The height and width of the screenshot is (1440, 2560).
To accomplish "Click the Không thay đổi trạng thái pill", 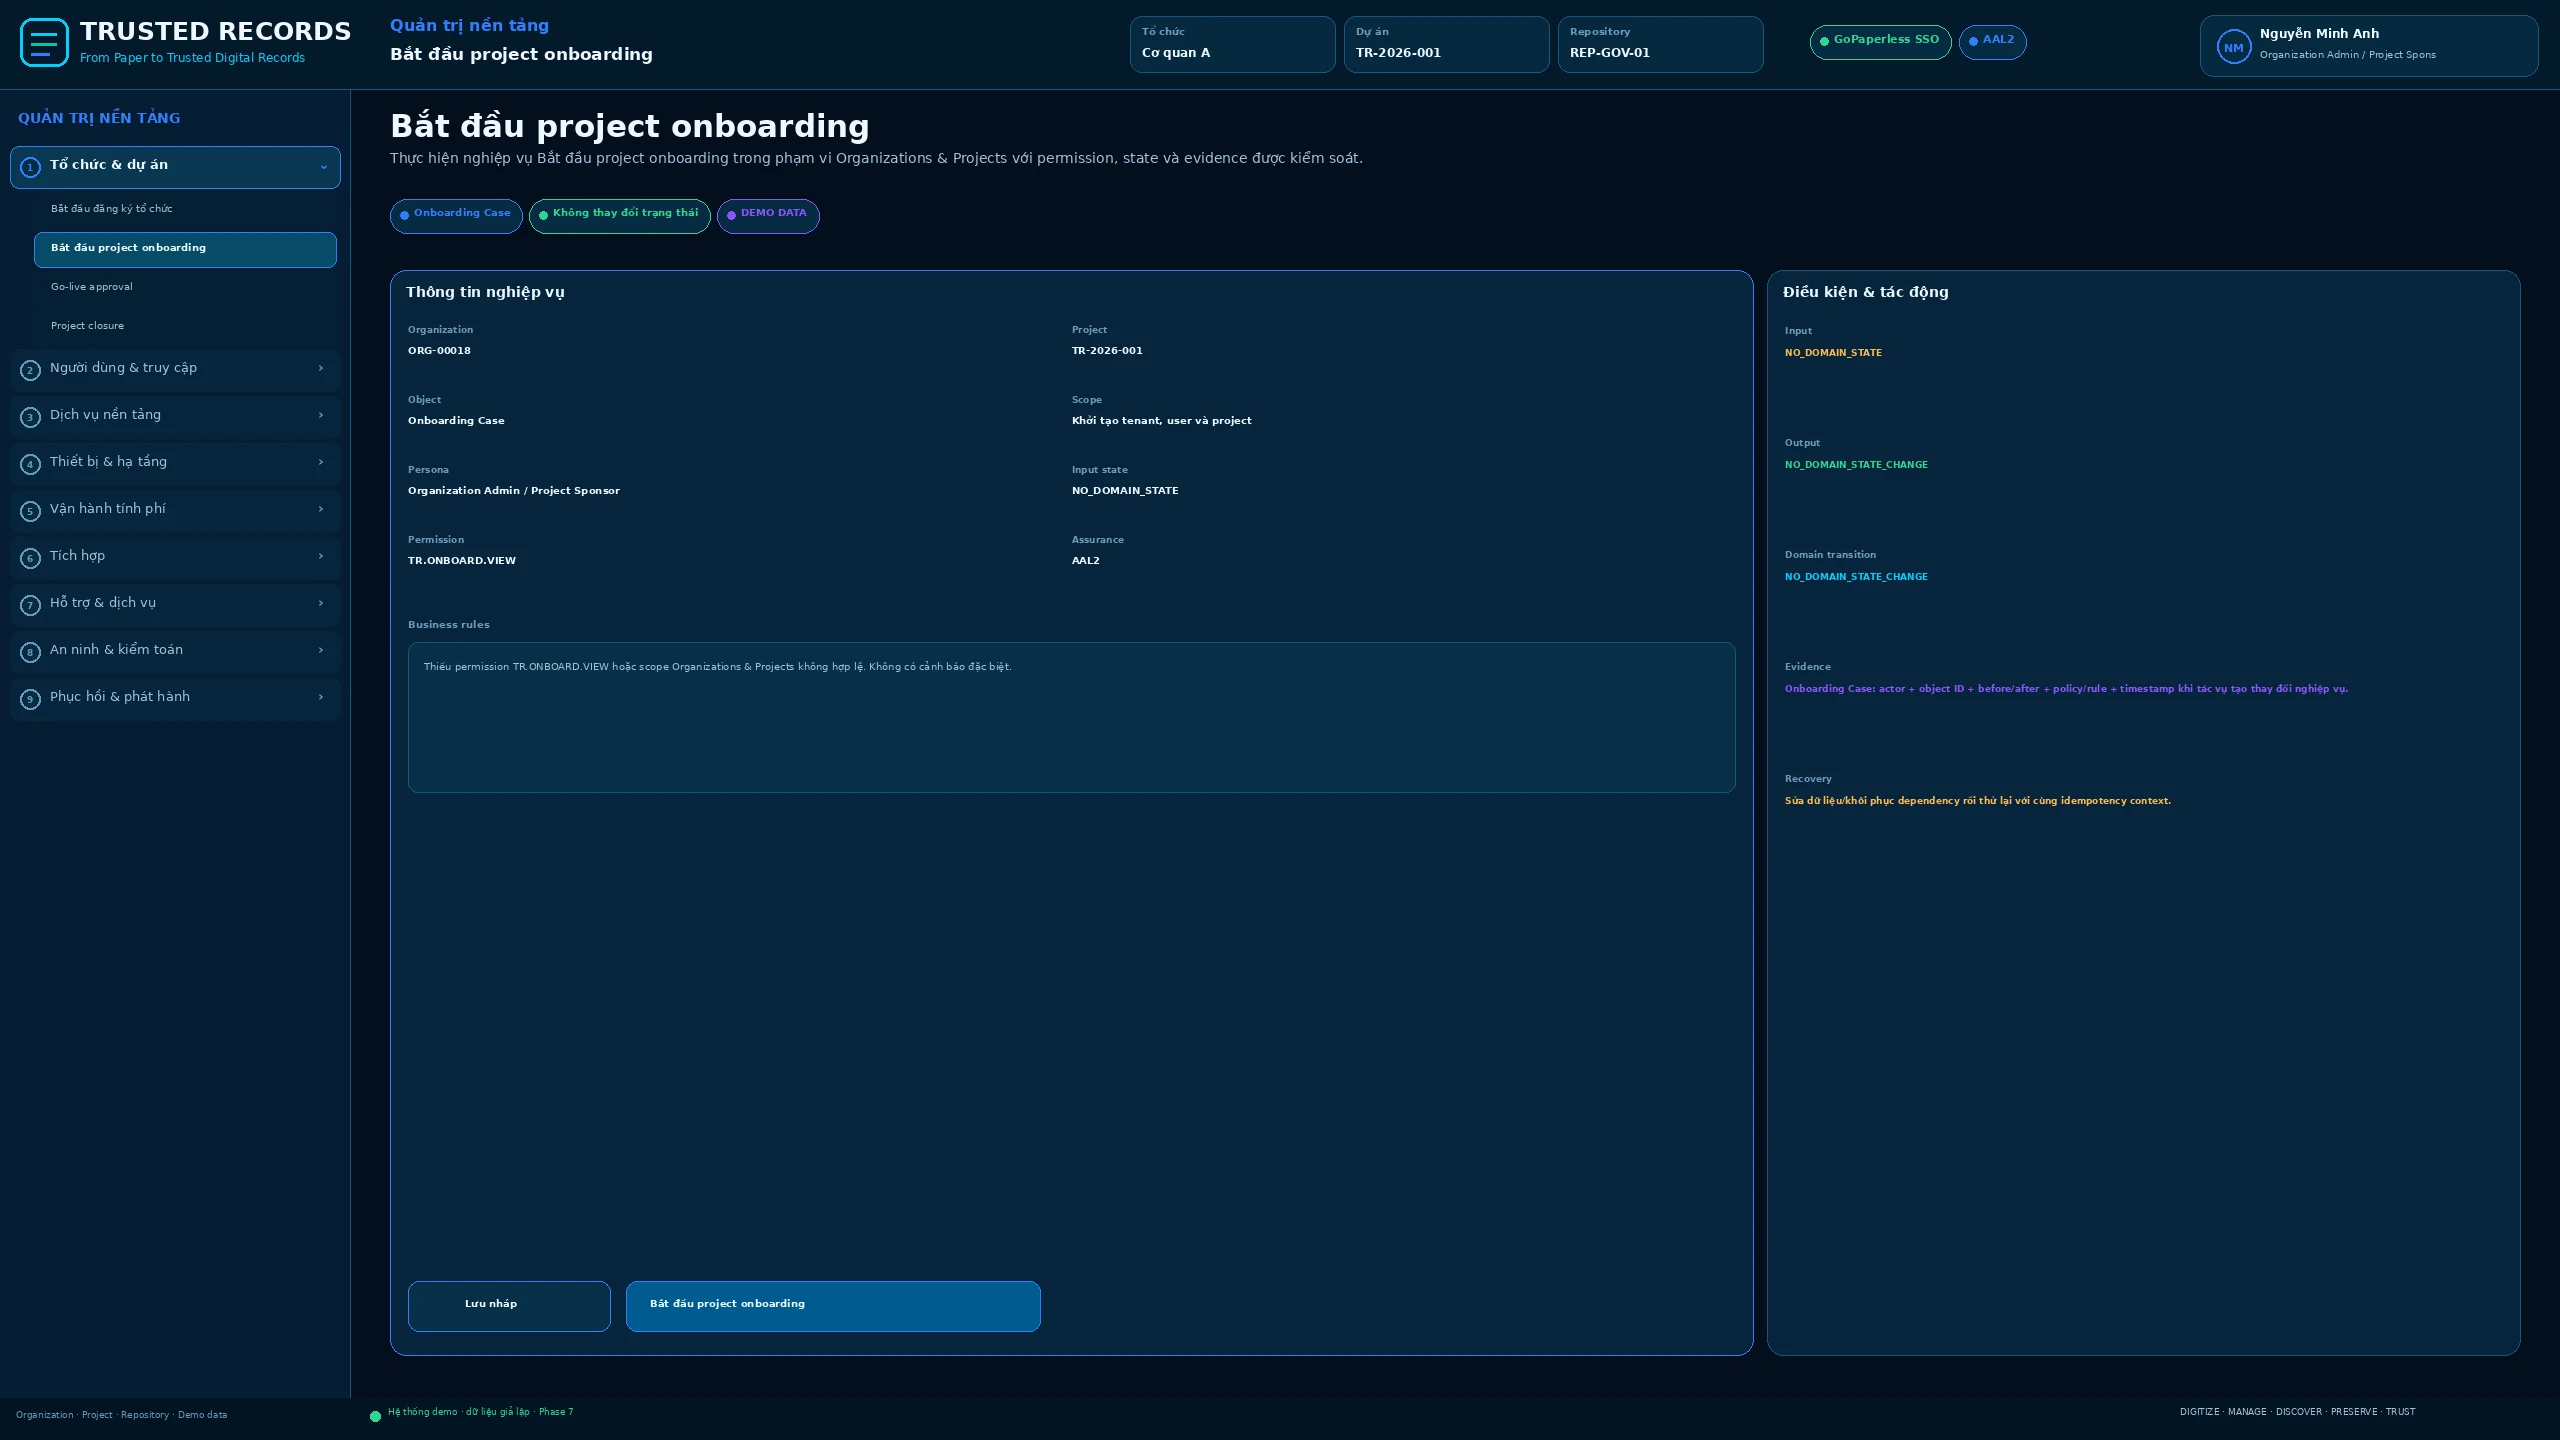I will pyautogui.click(x=619, y=216).
